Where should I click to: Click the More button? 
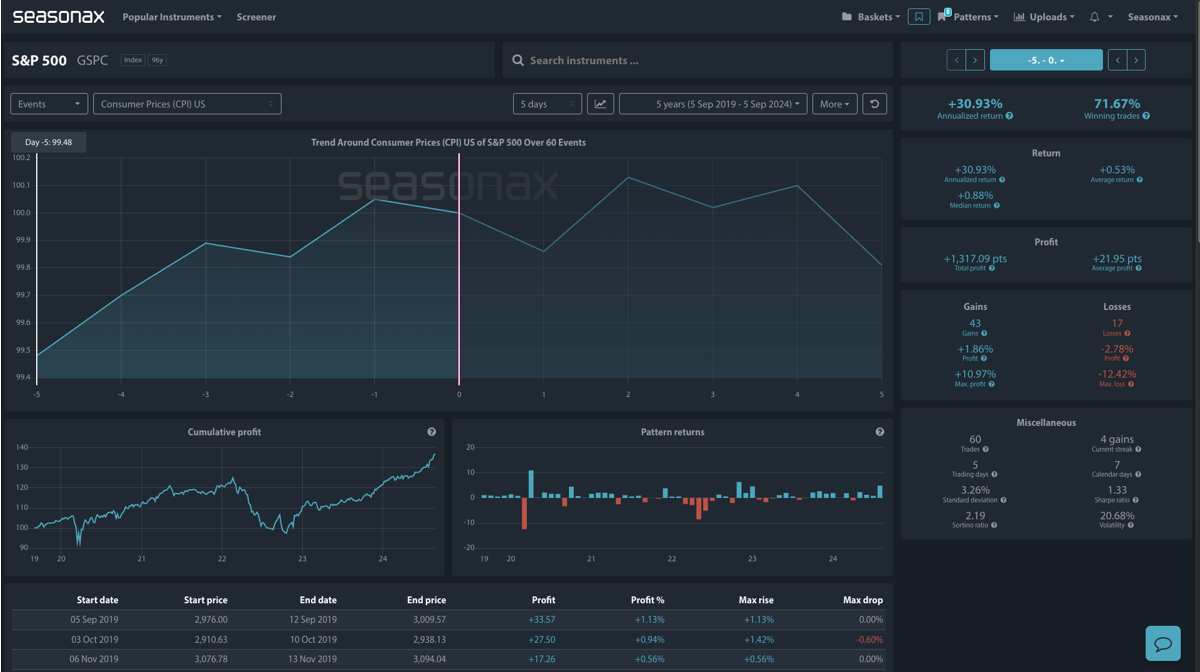coord(835,104)
